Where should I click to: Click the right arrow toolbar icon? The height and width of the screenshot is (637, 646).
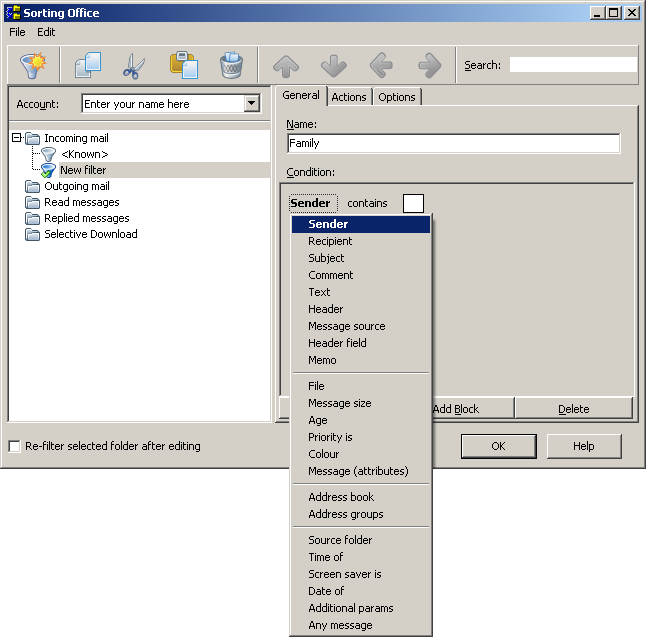[x=429, y=66]
